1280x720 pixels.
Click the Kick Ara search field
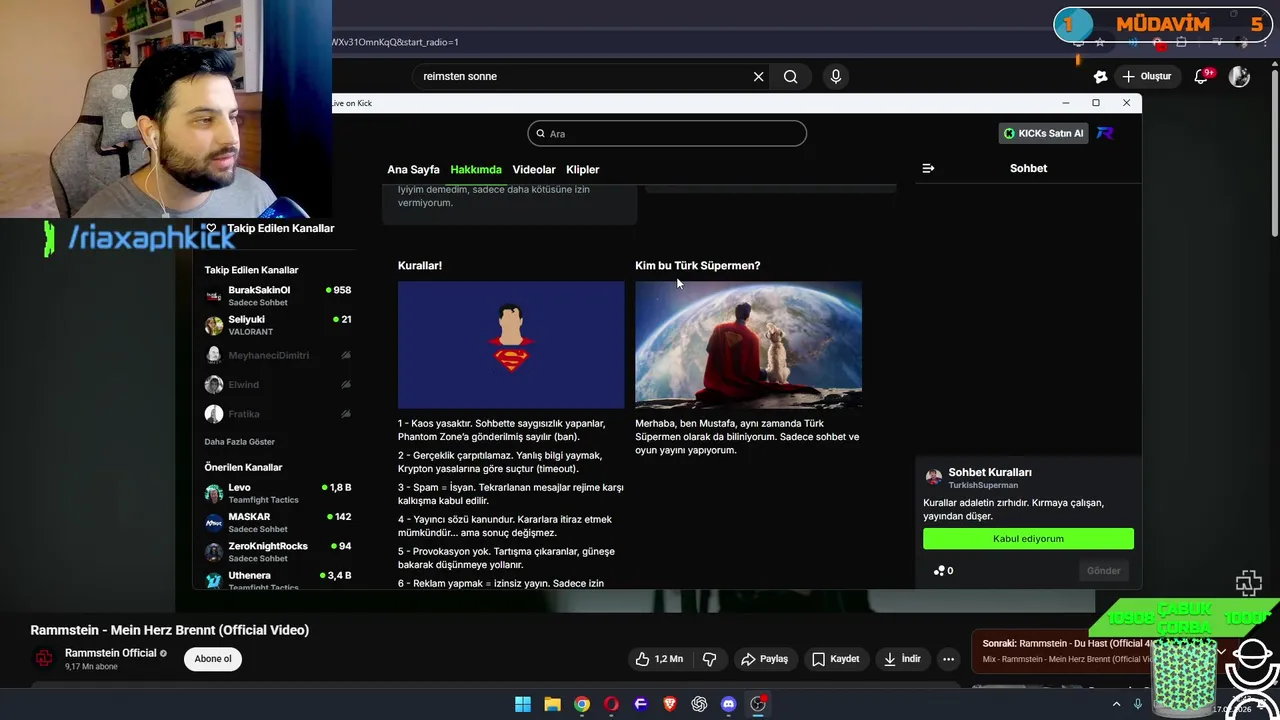pos(667,133)
